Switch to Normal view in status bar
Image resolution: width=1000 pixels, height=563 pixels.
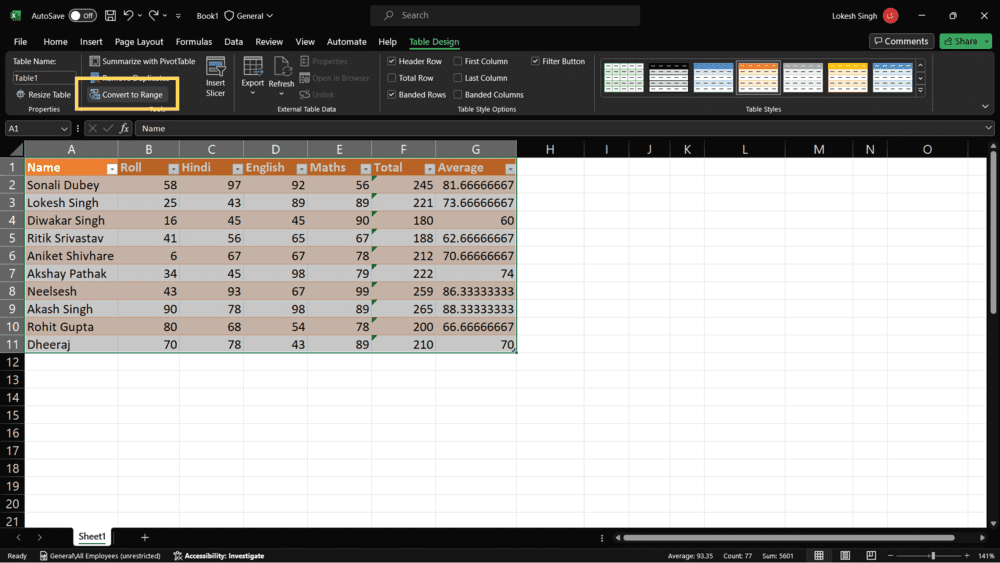pos(819,555)
